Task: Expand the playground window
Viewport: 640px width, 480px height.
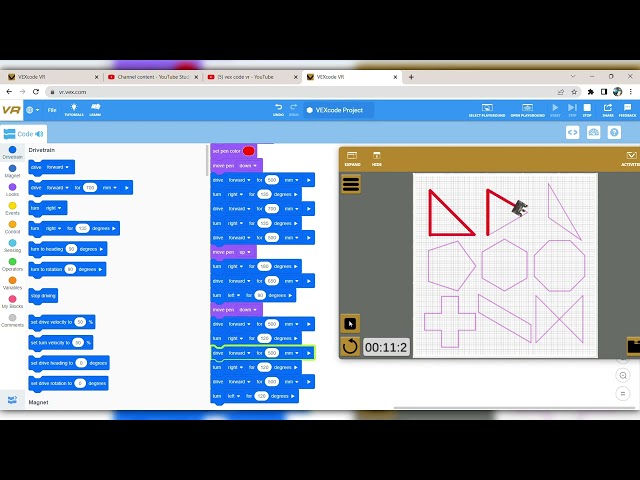Action: 352,159
